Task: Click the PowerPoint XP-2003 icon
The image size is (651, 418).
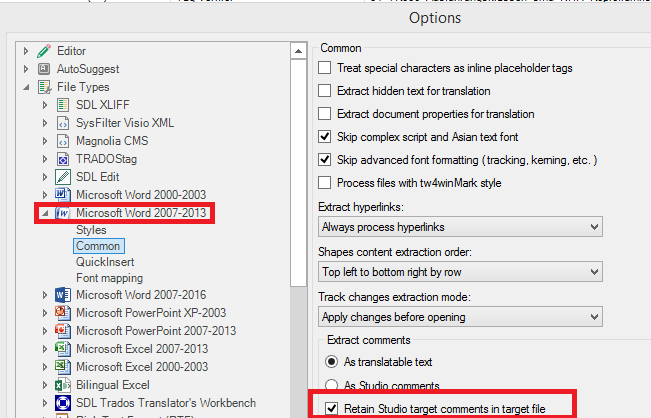Action: 63,313
